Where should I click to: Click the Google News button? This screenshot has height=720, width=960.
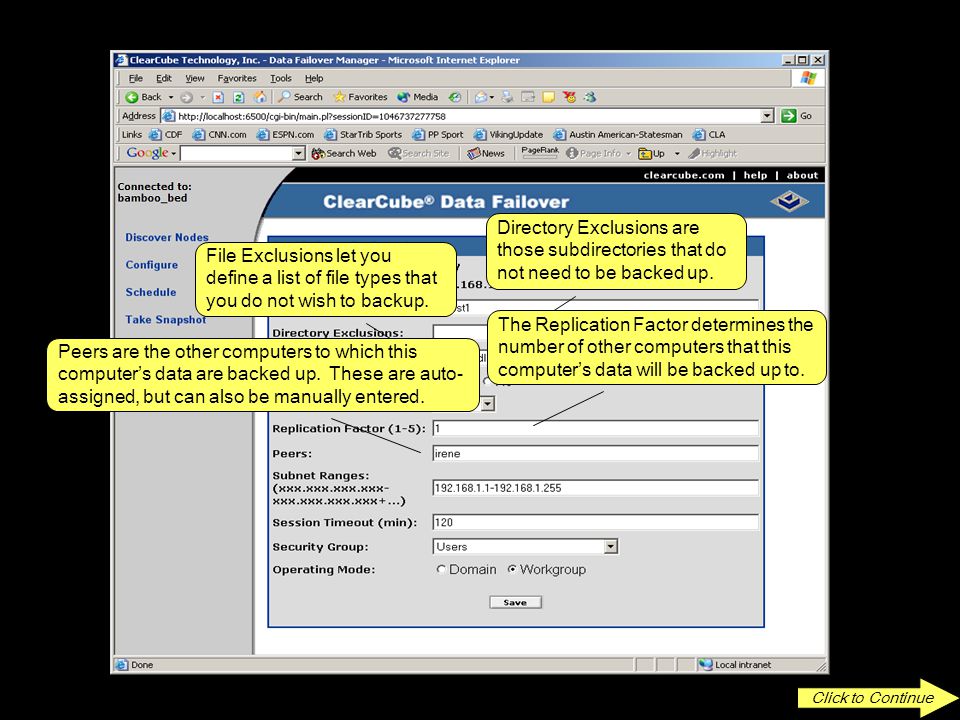(x=486, y=153)
